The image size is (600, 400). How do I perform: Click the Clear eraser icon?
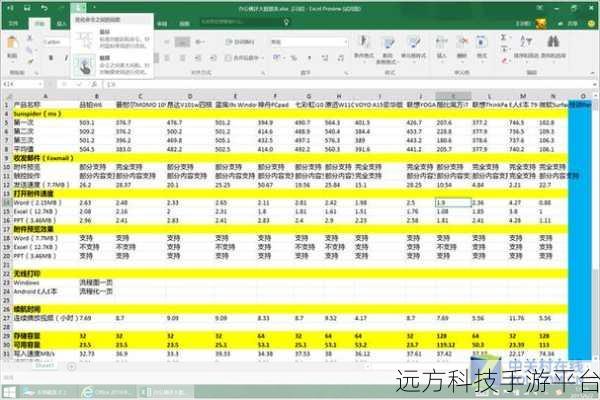[504, 60]
